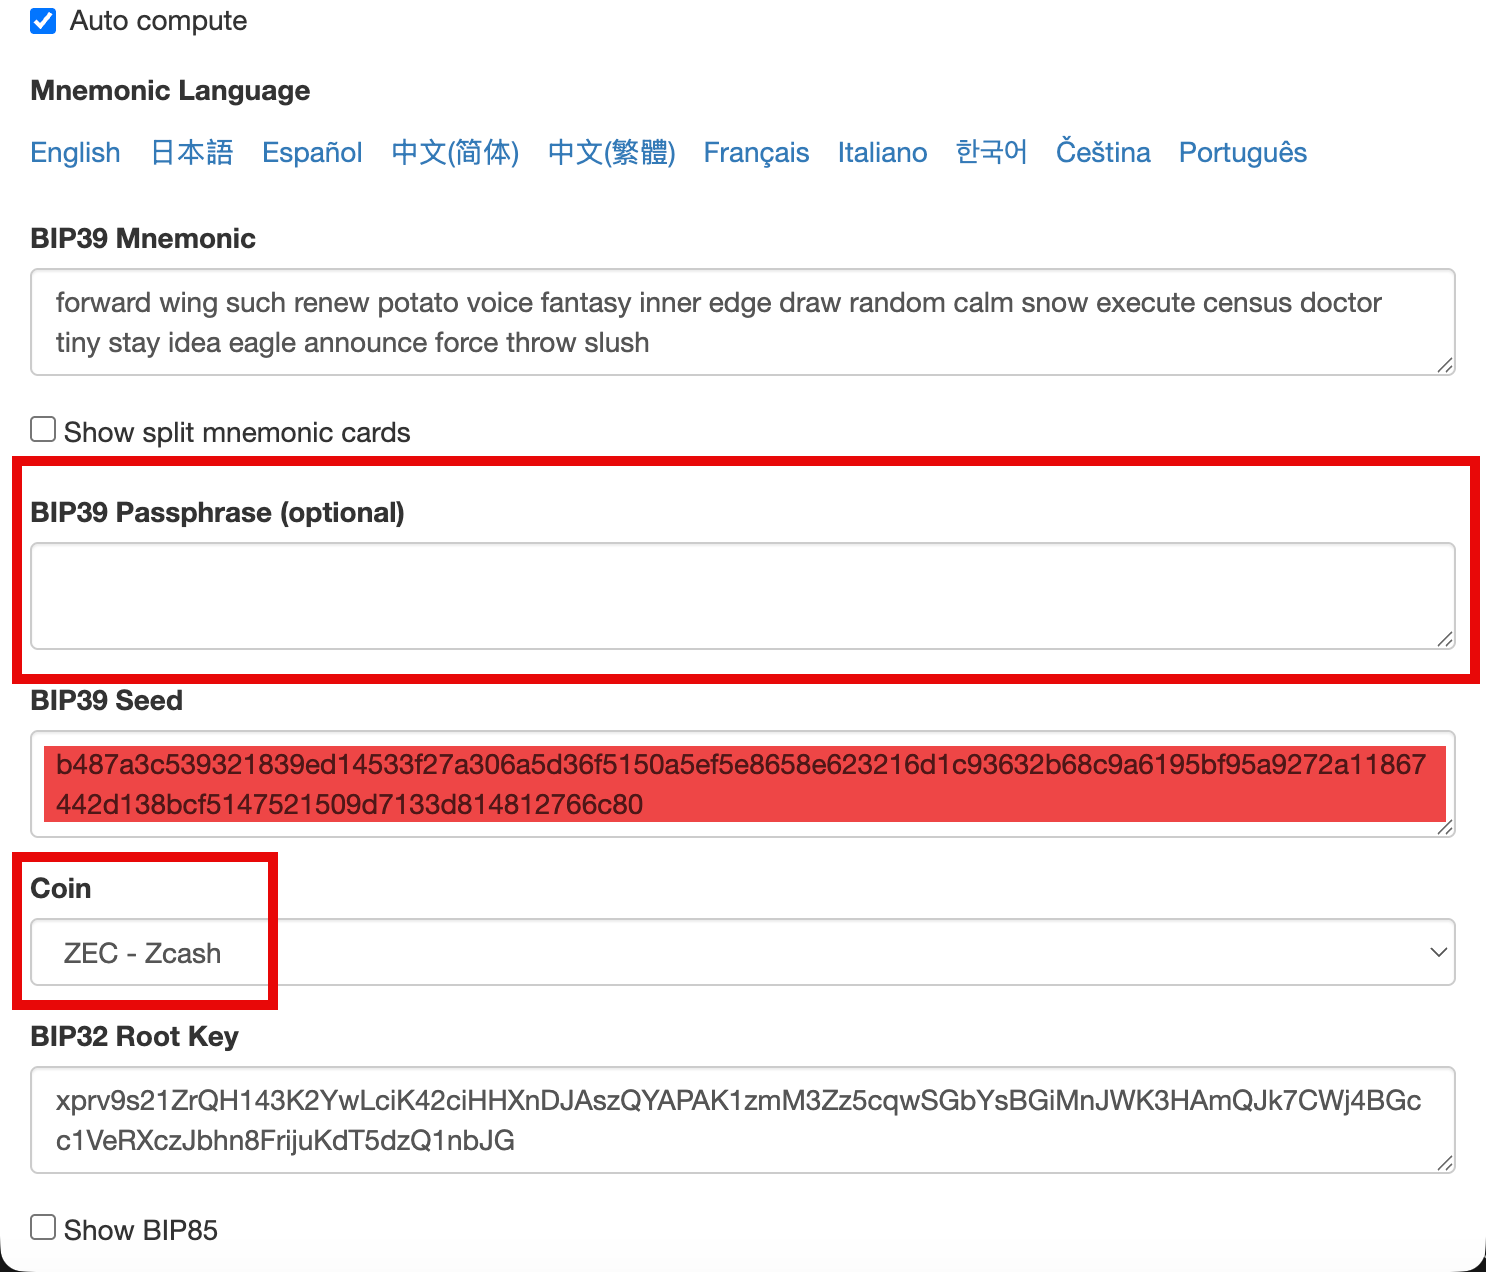The height and width of the screenshot is (1272, 1486).
Task: Tick the Show BIP85 checkbox
Action: pyautogui.click(x=43, y=1228)
